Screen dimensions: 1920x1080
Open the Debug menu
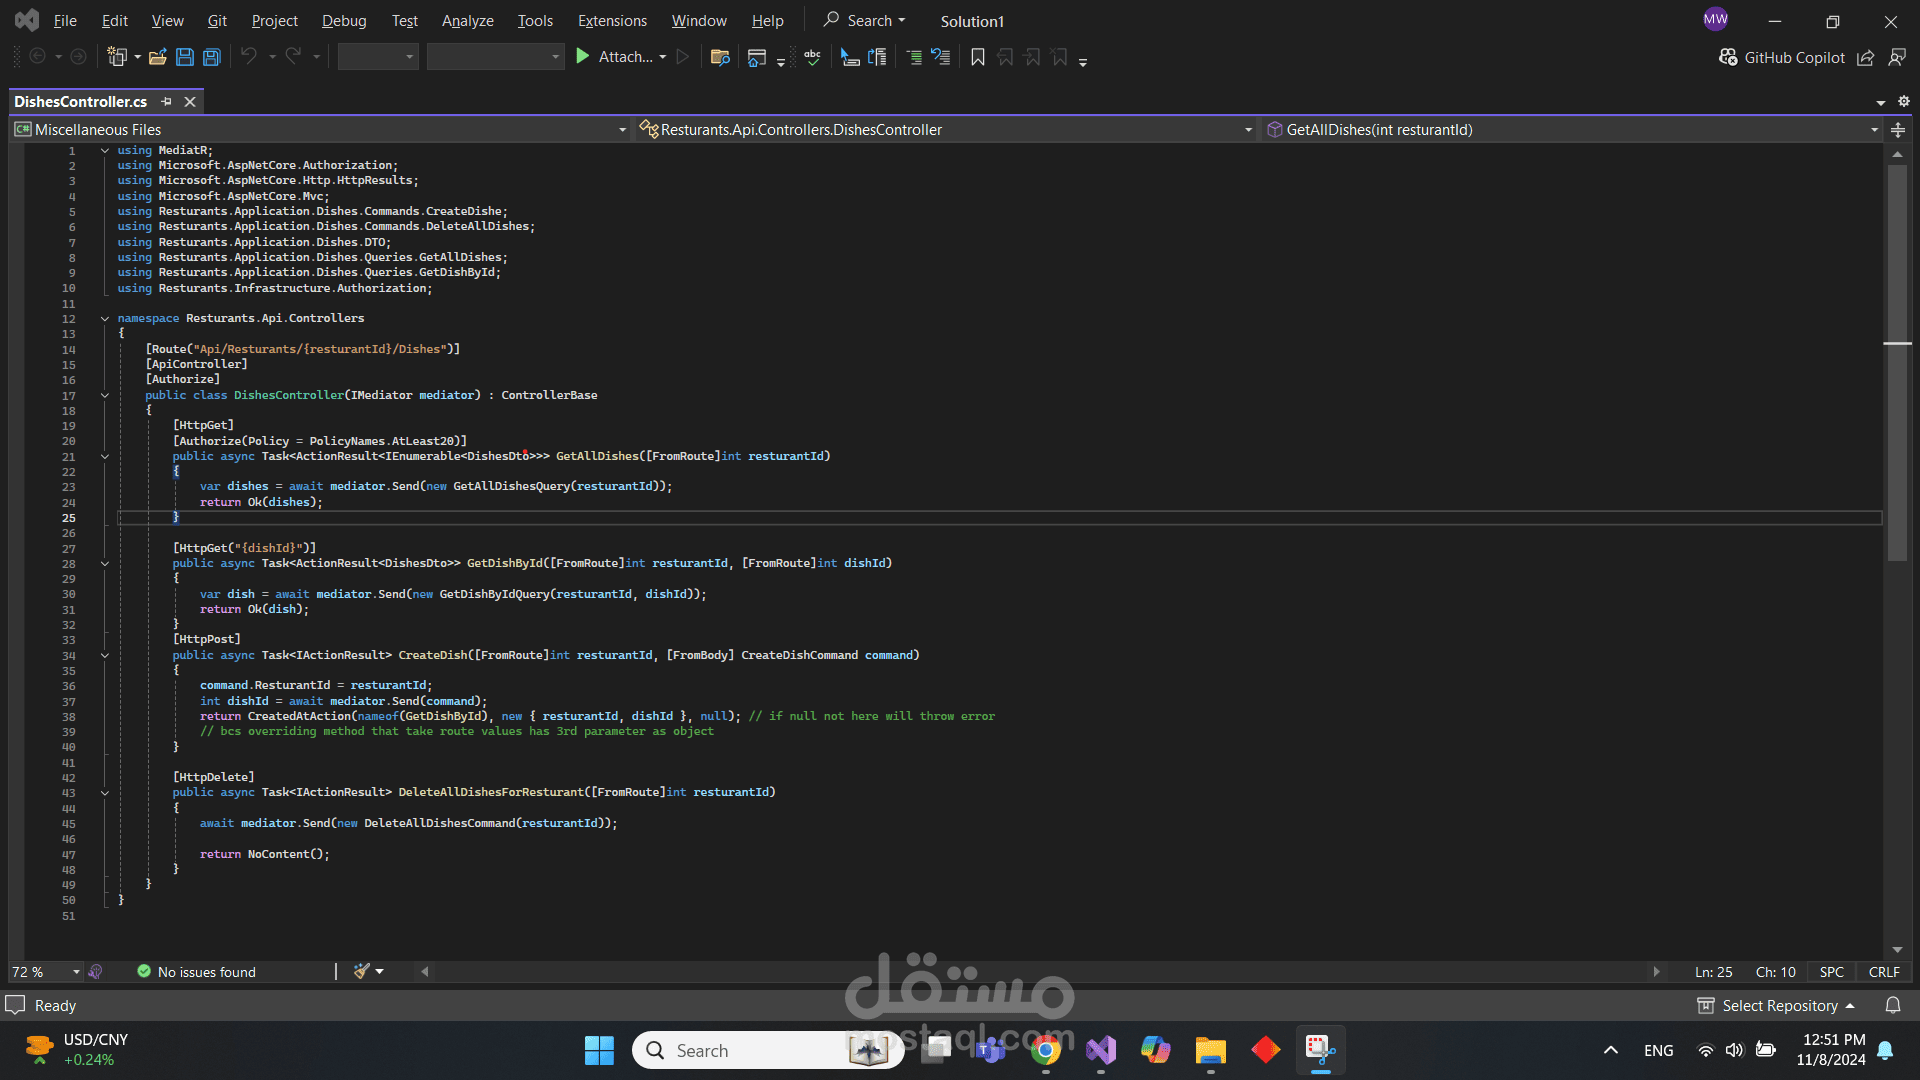344,20
